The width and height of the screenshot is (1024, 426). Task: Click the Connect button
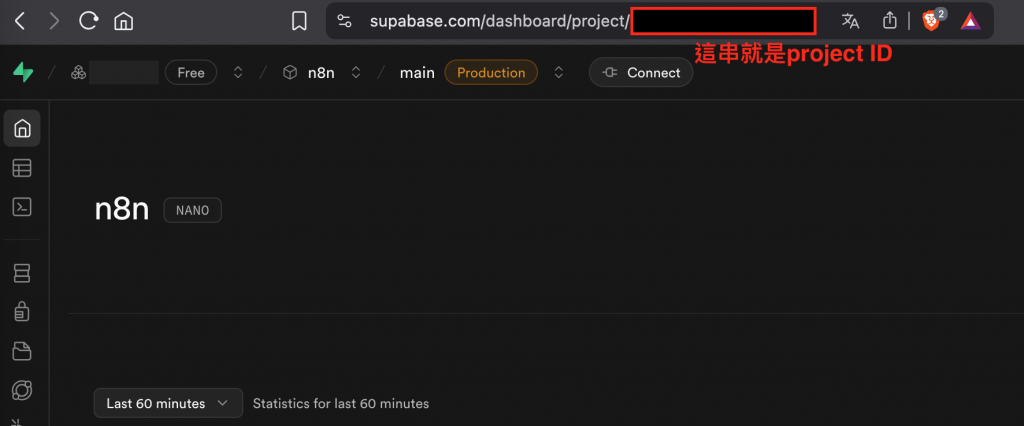[x=641, y=73]
